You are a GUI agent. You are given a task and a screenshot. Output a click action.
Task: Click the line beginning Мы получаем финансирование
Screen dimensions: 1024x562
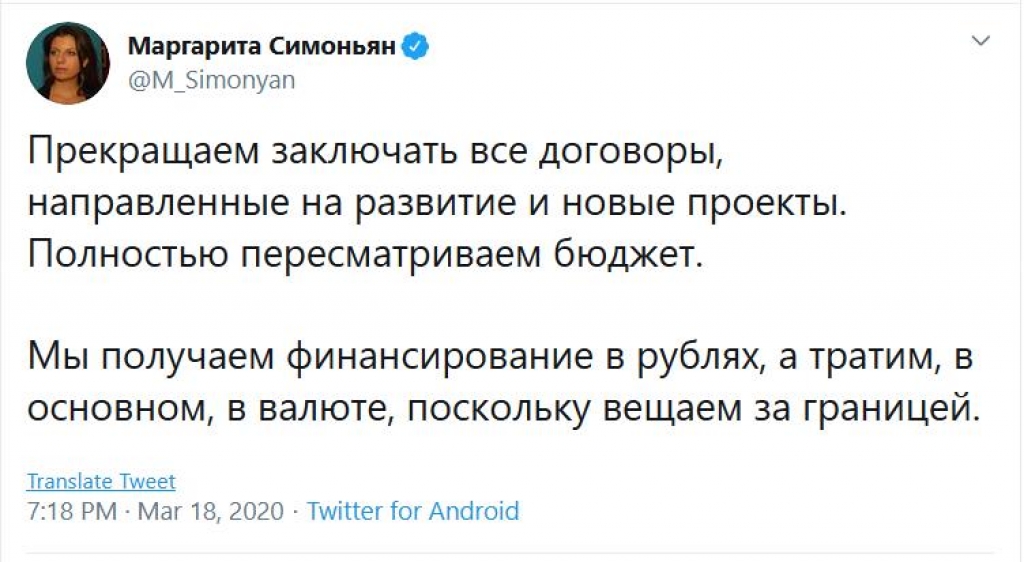[500, 358]
